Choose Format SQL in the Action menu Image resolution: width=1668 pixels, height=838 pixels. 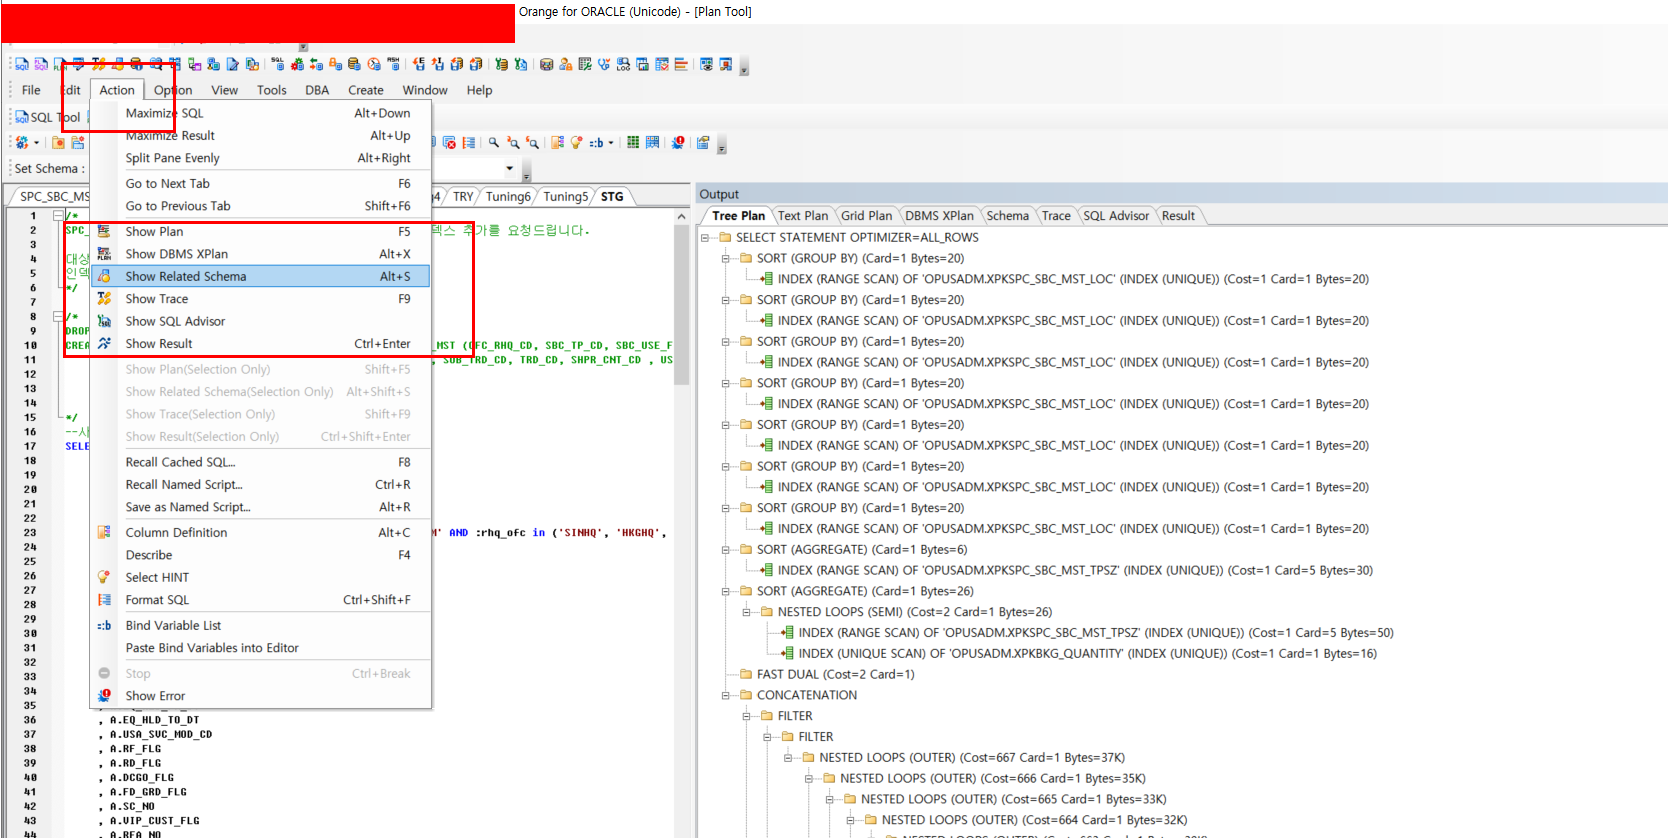[157, 600]
